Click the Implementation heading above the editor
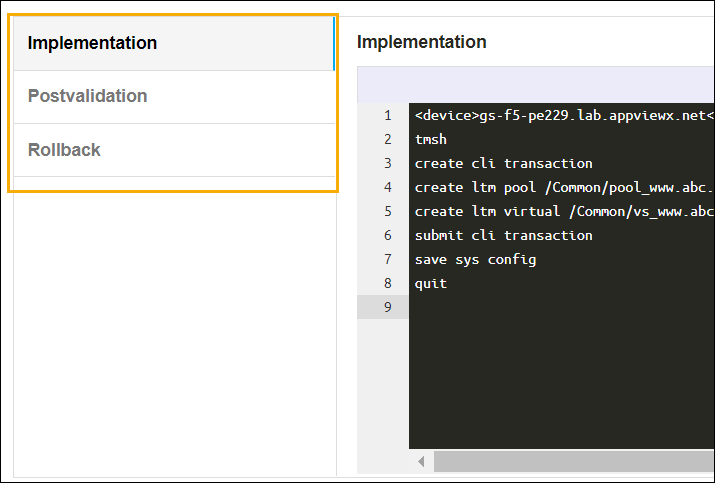715x483 pixels. (422, 42)
